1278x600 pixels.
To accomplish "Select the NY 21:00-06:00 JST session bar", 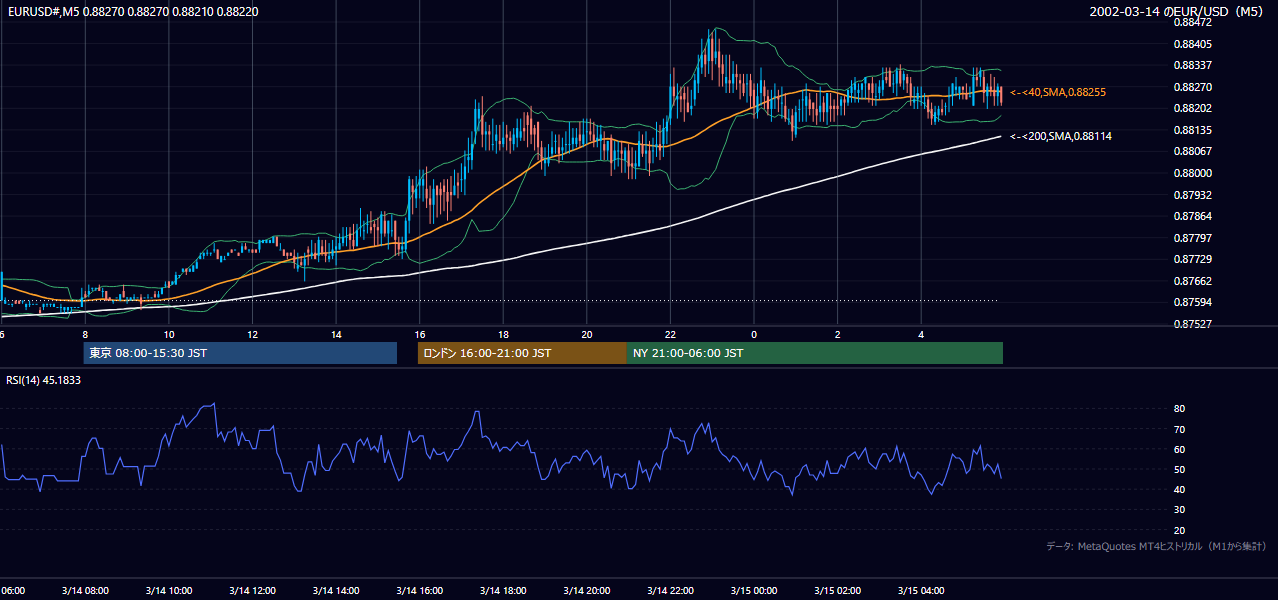I will click(x=815, y=353).
